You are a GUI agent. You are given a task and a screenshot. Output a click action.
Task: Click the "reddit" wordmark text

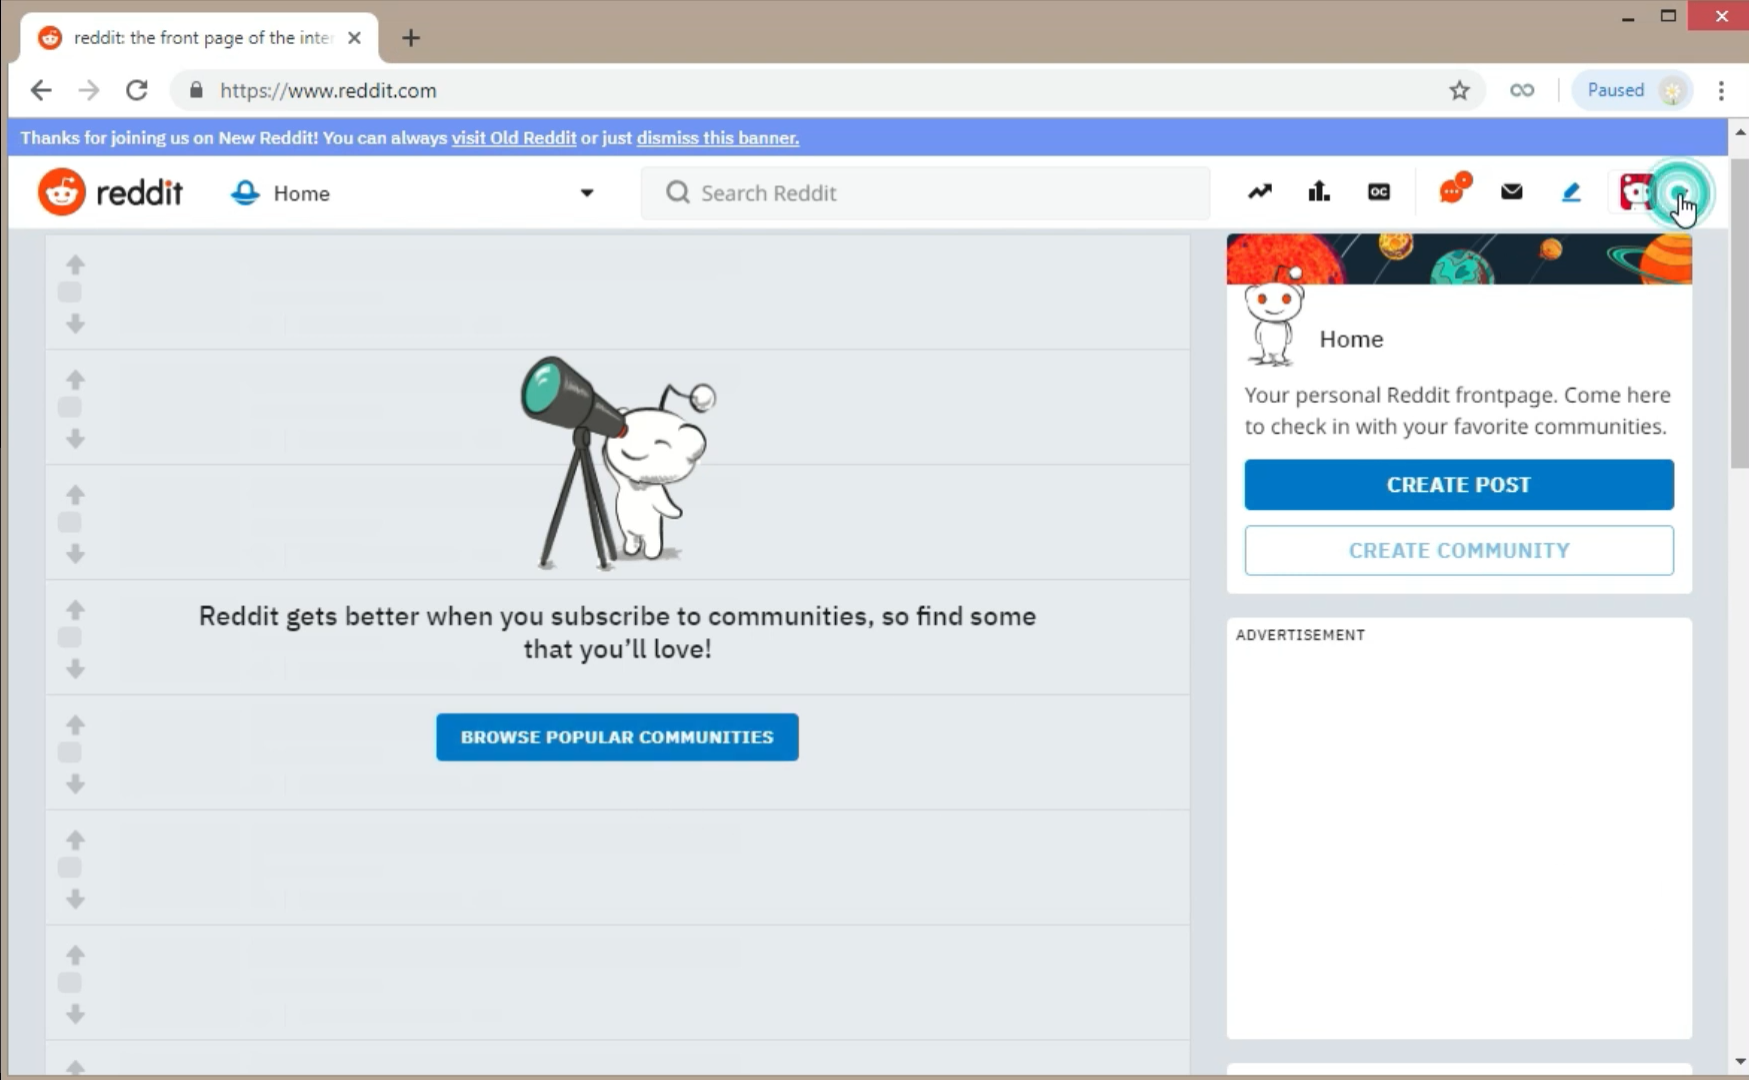pyautogui.click(x=140, y=192)
